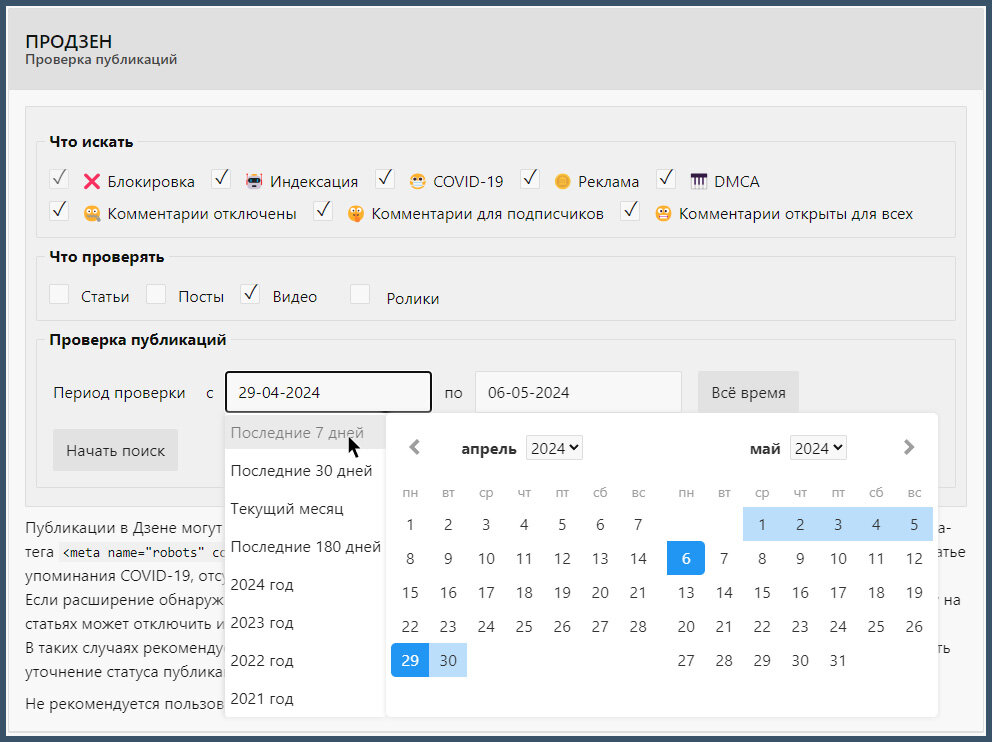Enable the Ролики checkbox
Viewport: 992px width, 742px height.
click(360, 294)
